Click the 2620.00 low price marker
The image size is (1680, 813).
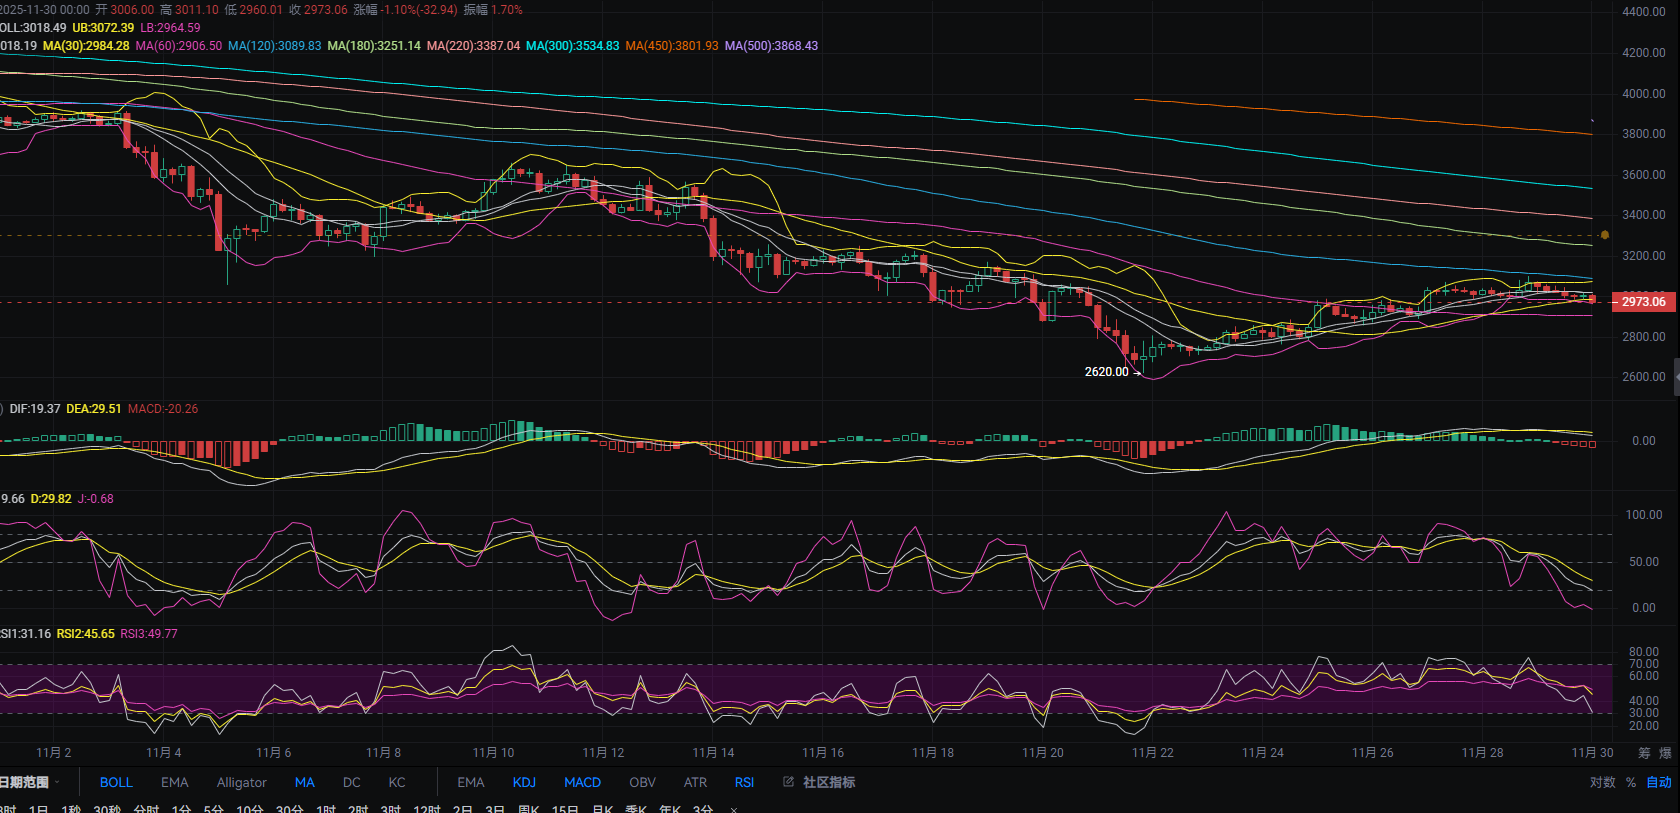point(1106,372)
